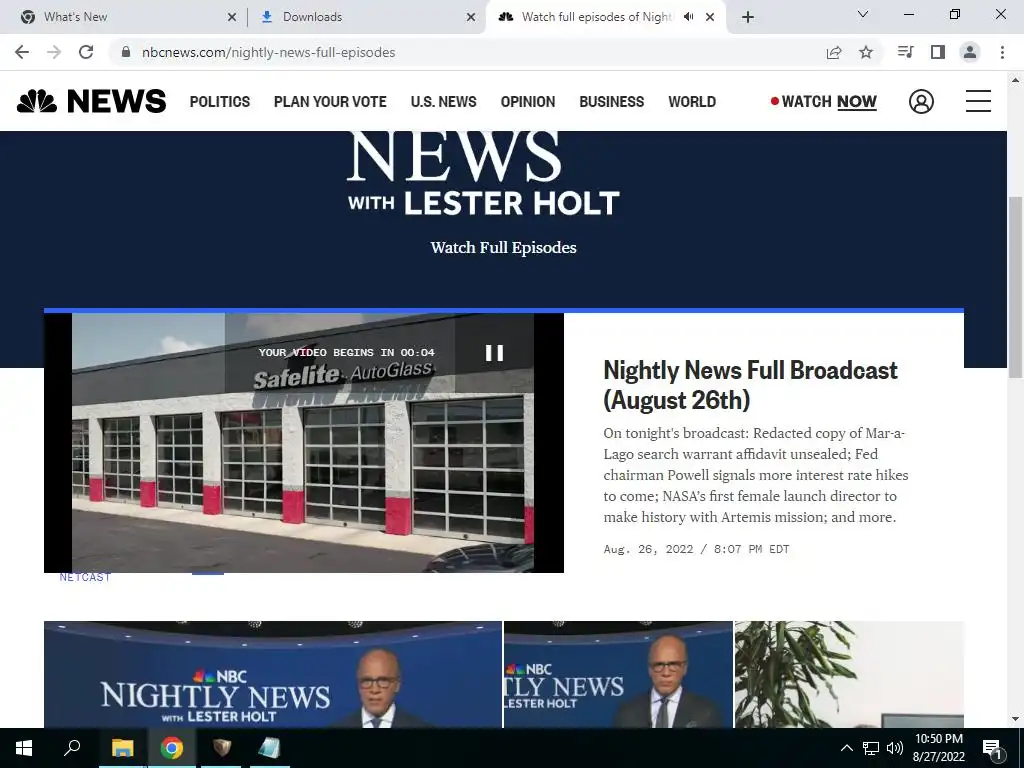The image size is (1024, 768).
Task: Mute the tab audio speaker icon
Action: pos(688,17)
